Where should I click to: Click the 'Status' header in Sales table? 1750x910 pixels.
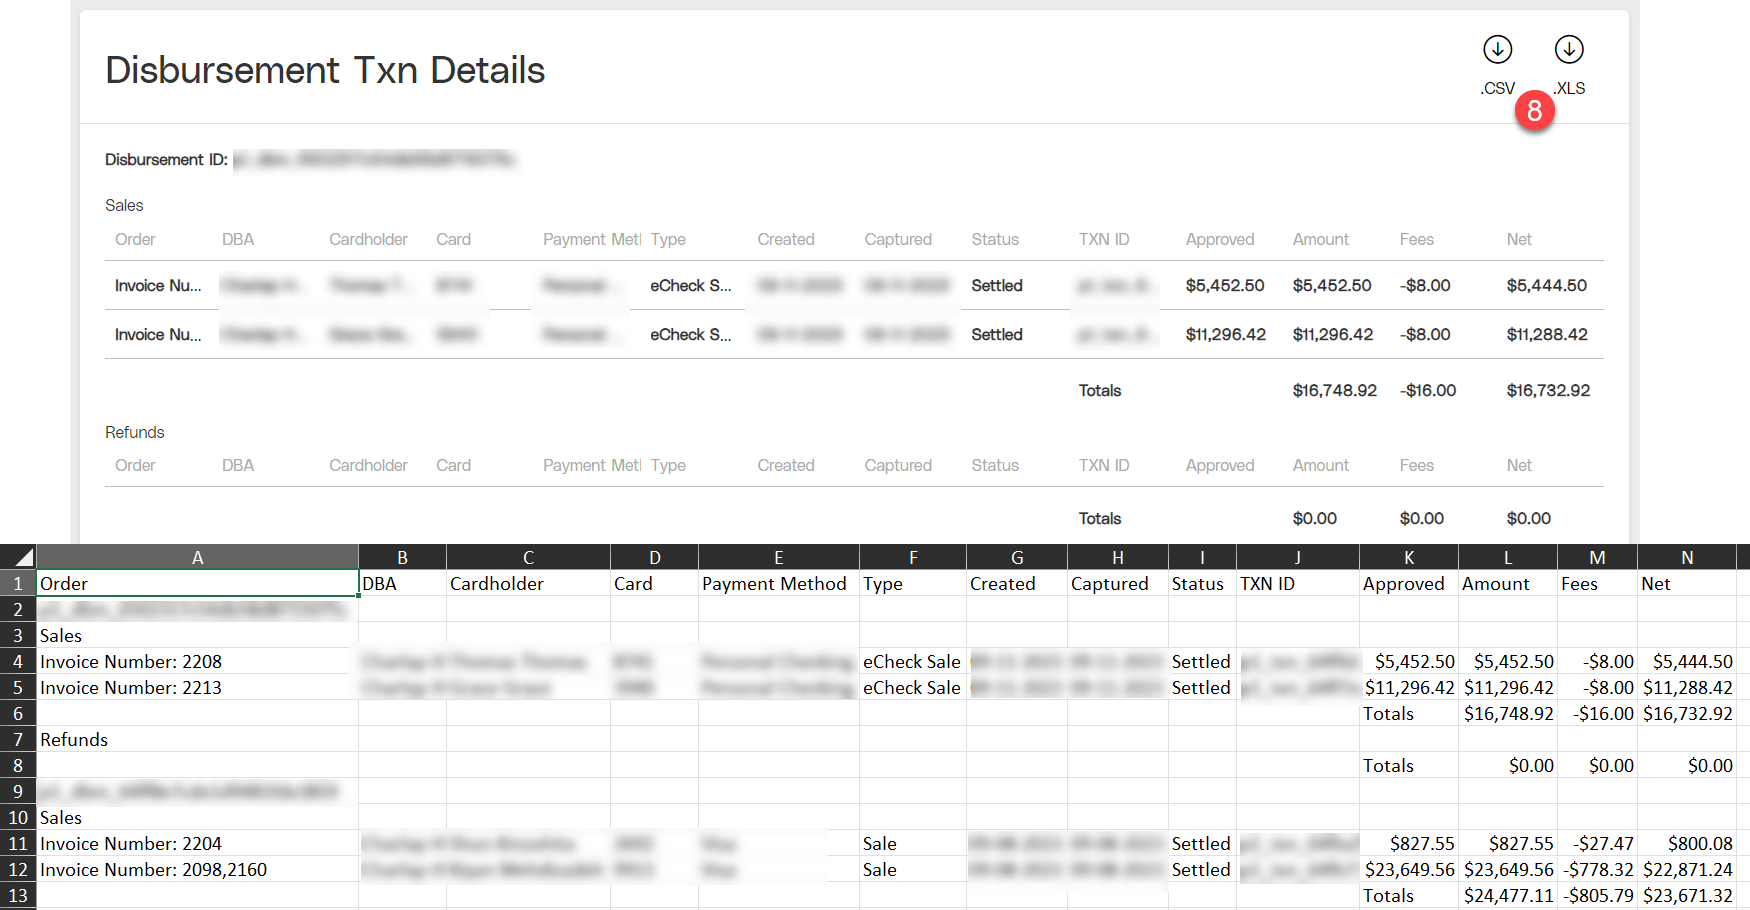coord(995,239)
